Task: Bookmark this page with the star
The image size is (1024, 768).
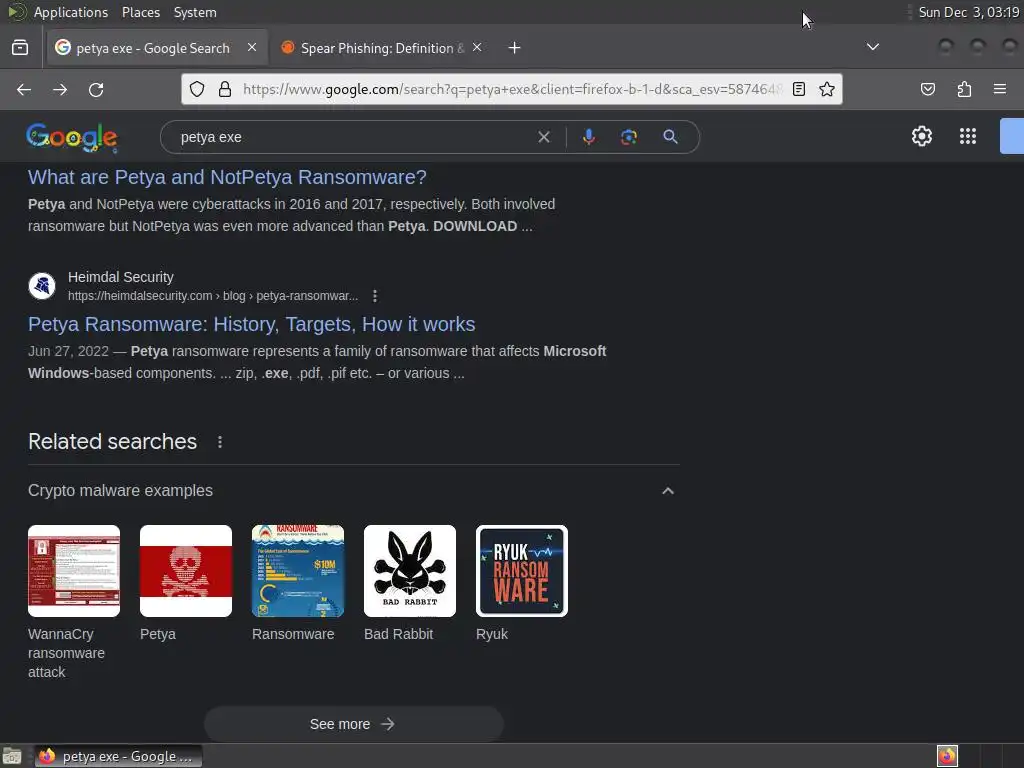Action: coord(827,89)
